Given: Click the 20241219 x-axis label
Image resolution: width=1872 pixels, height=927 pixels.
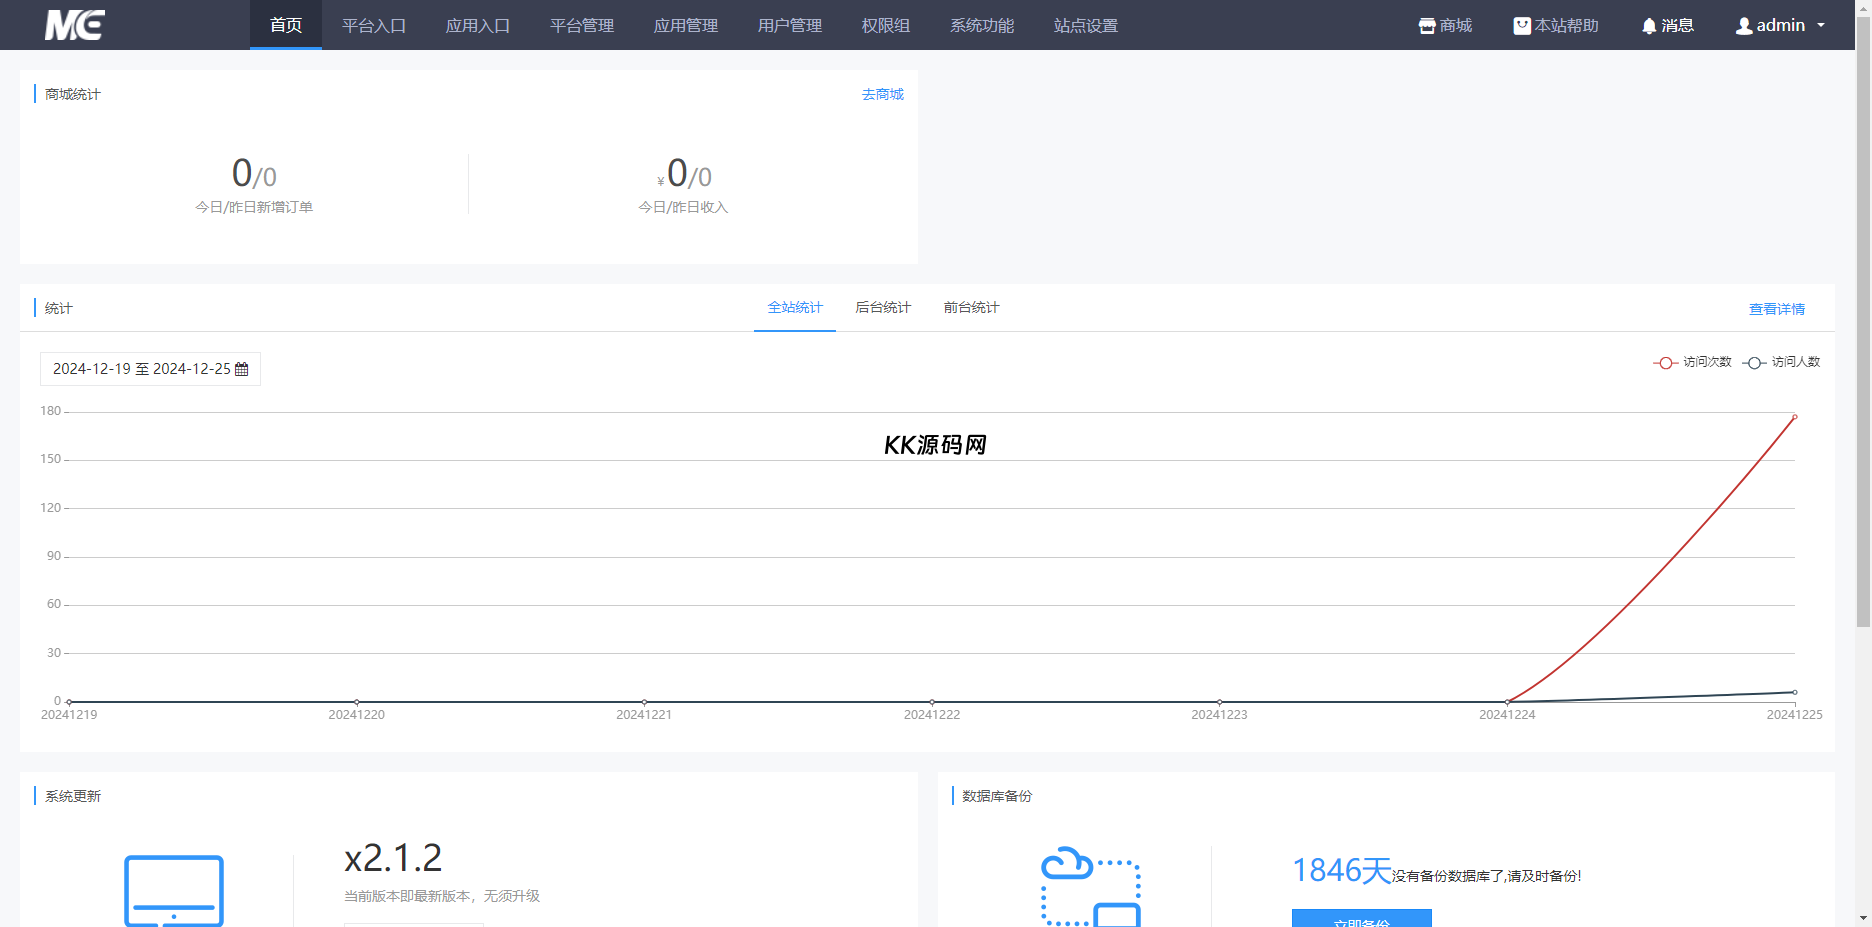Looking at the screenshot, I should 69,715.
